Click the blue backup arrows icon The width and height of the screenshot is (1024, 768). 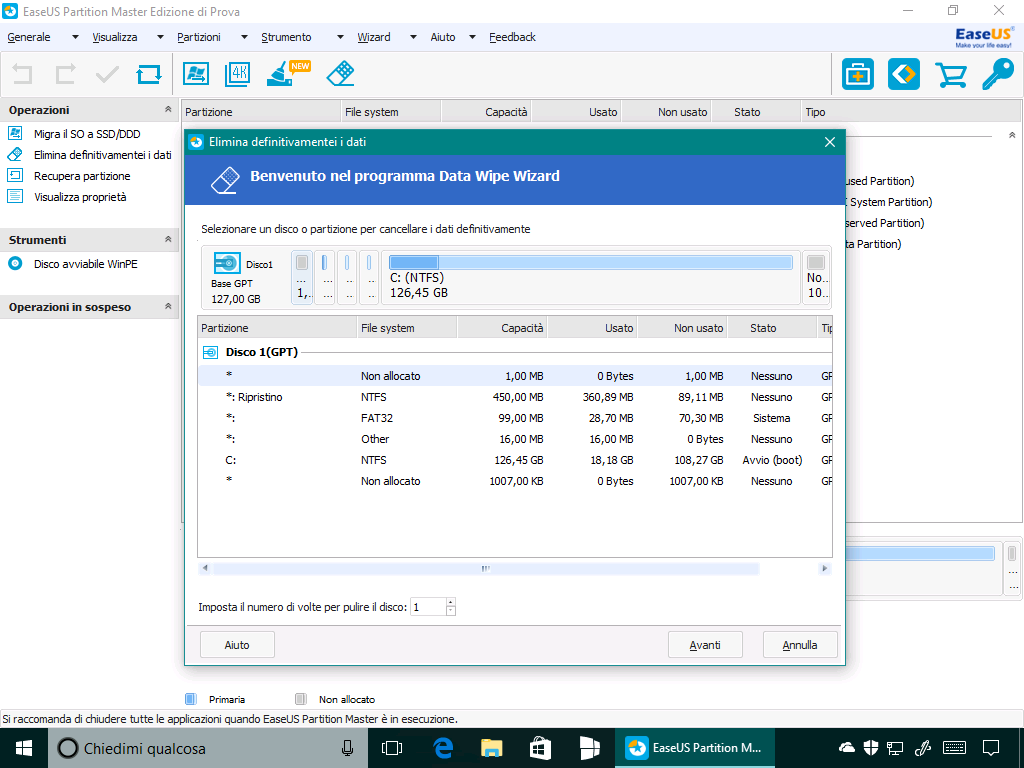(904, 74)
